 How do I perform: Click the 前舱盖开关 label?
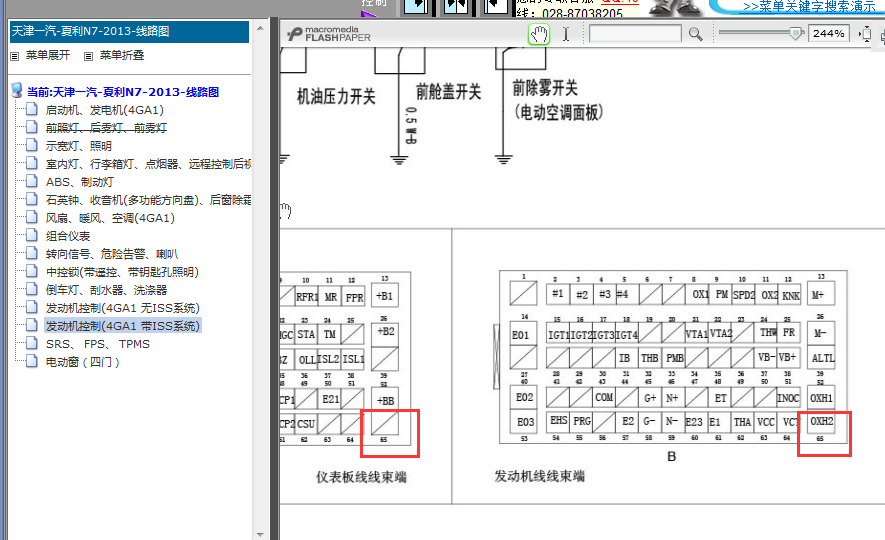point(449,92)
